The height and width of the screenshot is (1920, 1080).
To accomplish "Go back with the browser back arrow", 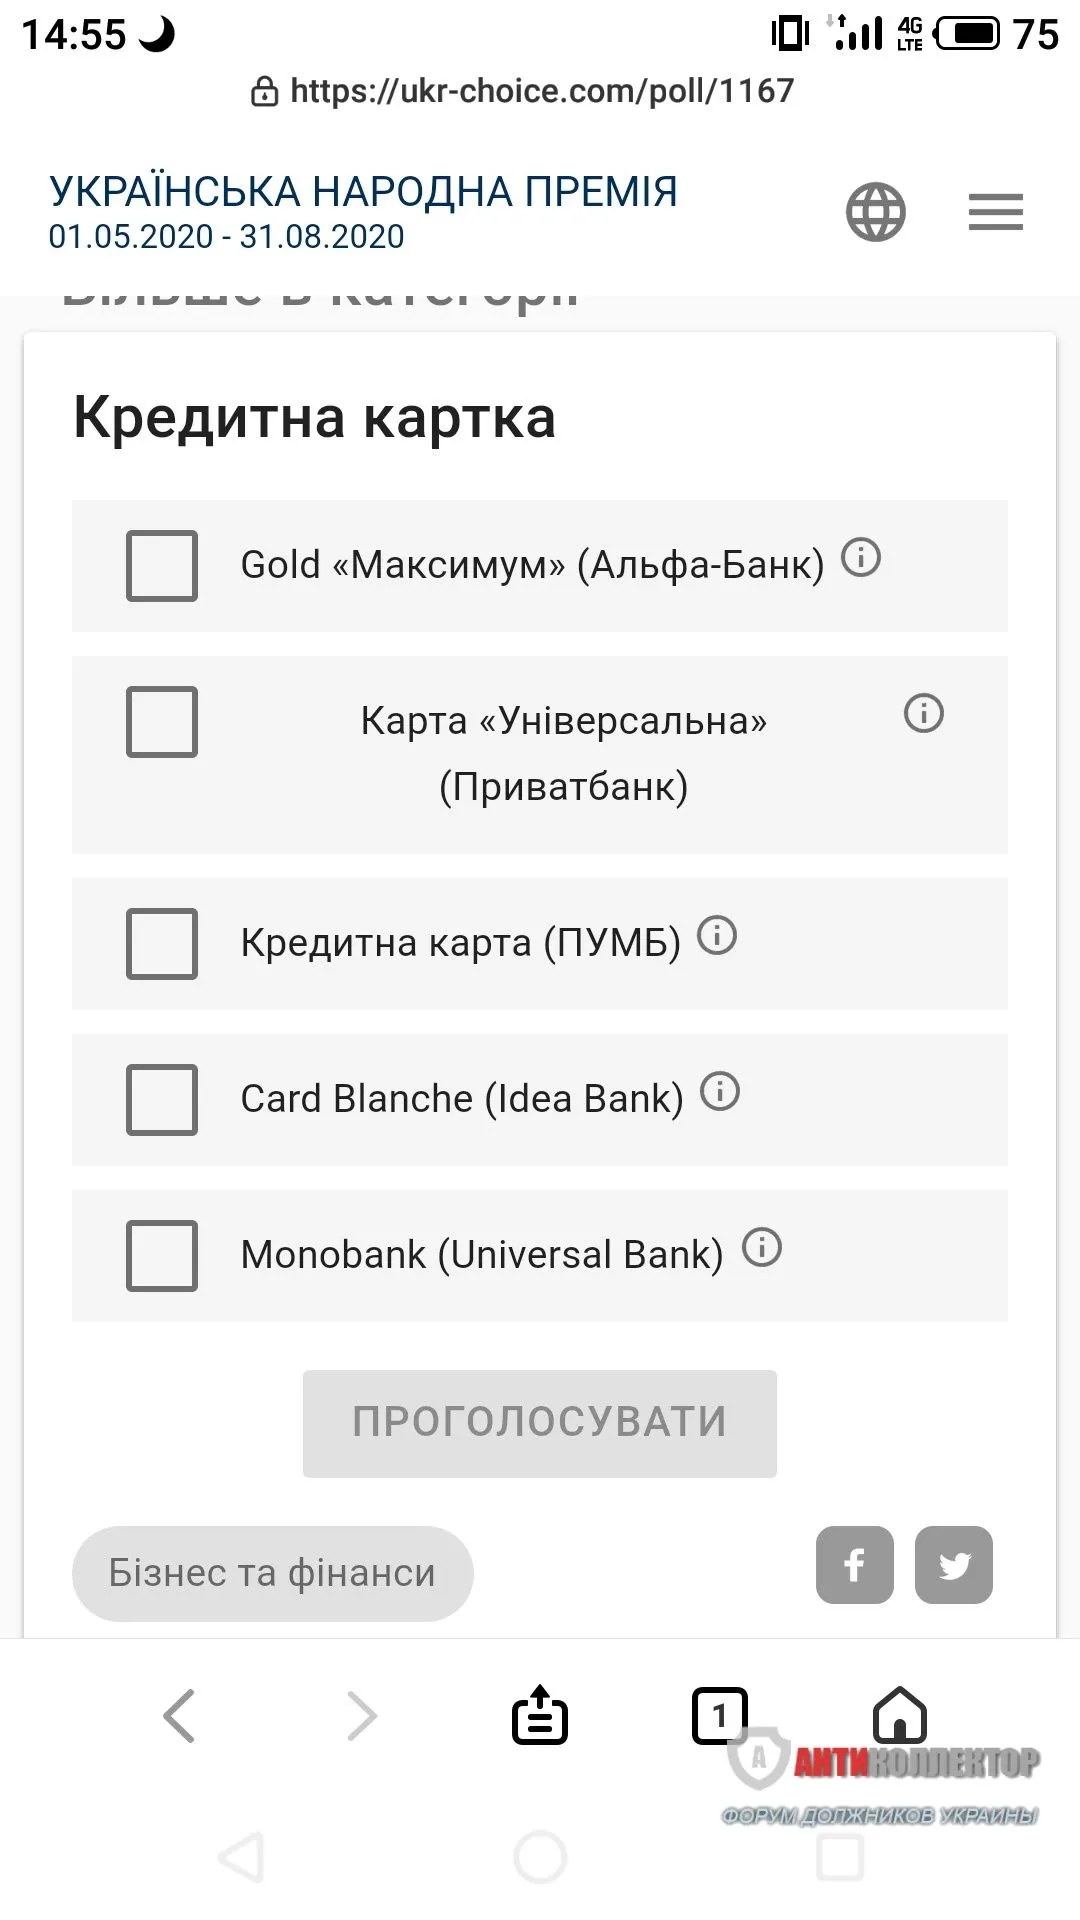I will [180, 1716].
